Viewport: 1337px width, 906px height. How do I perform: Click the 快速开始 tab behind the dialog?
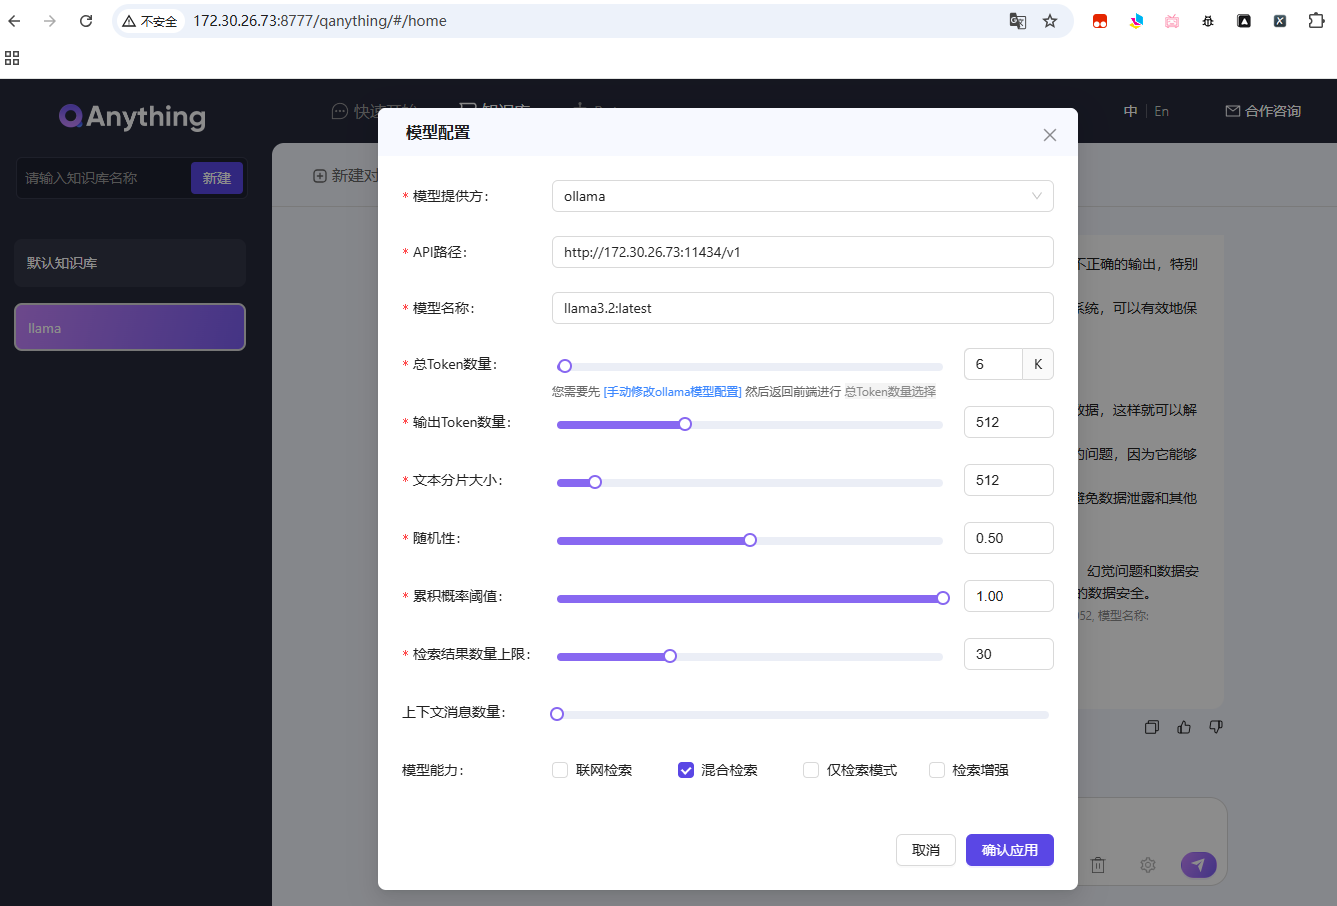(x=373, y=111)
